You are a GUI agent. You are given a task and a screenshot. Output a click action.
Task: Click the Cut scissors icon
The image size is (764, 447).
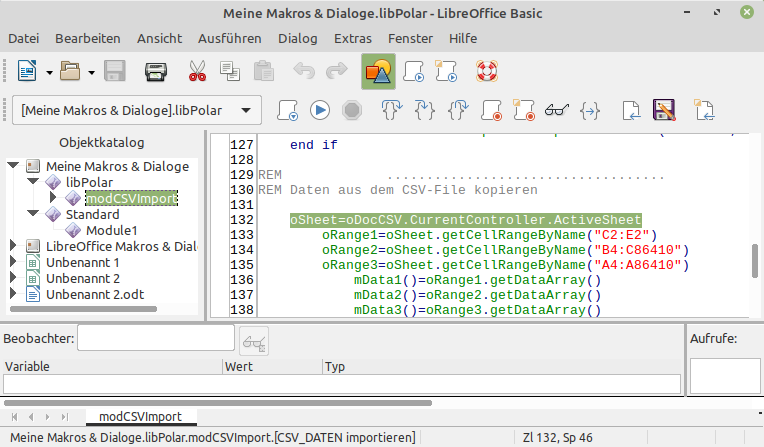point(197,72)
